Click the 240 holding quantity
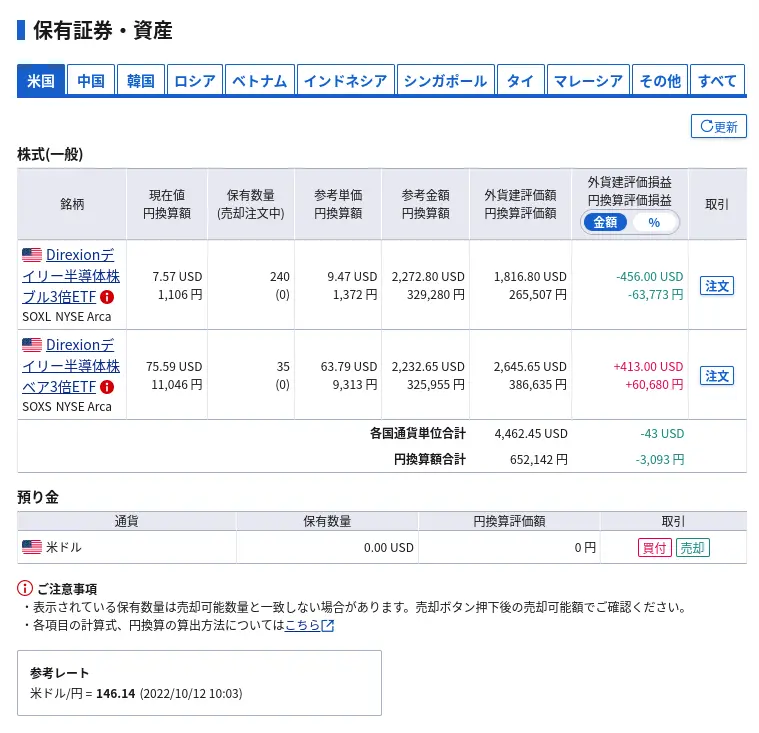The width and height of the screenshot is (759, 733). point(280,276)
